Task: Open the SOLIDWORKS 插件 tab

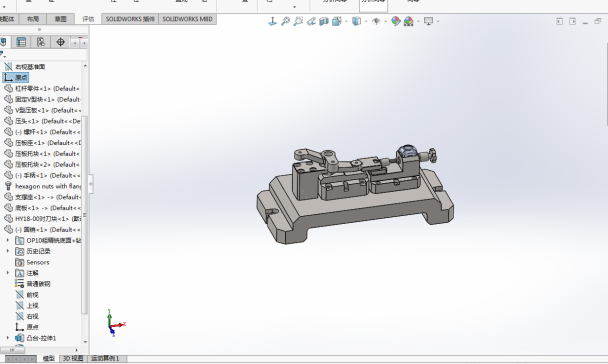Action: tap(130, 19)
